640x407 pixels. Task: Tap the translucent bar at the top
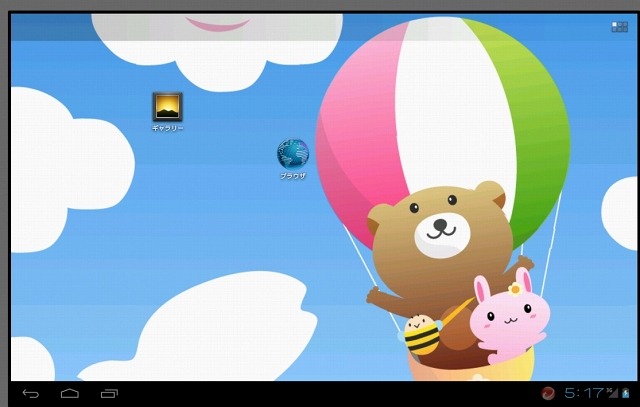tap(300, 27)
